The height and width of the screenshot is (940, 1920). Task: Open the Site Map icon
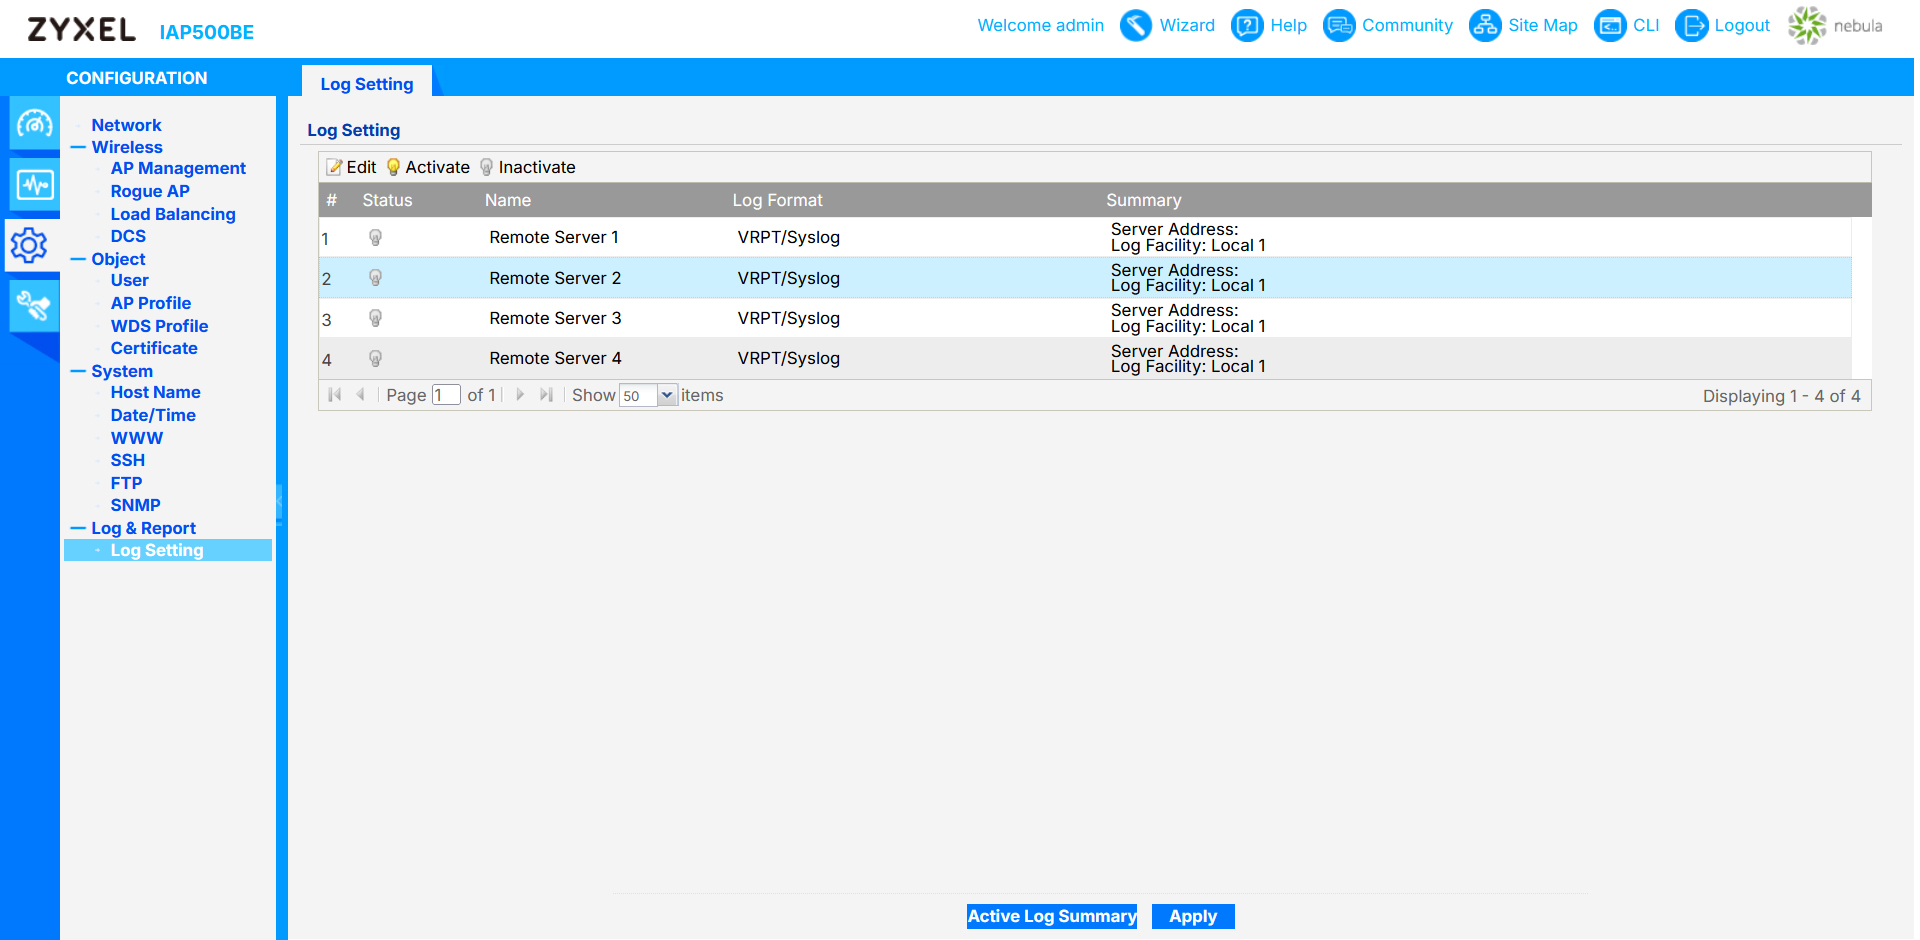[x=1485, y=26]
